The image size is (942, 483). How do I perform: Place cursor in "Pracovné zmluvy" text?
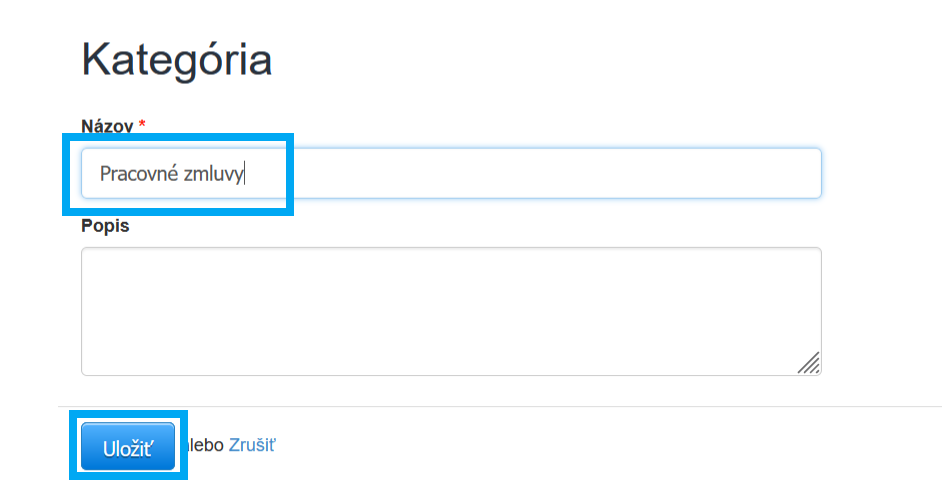[172, 174]
